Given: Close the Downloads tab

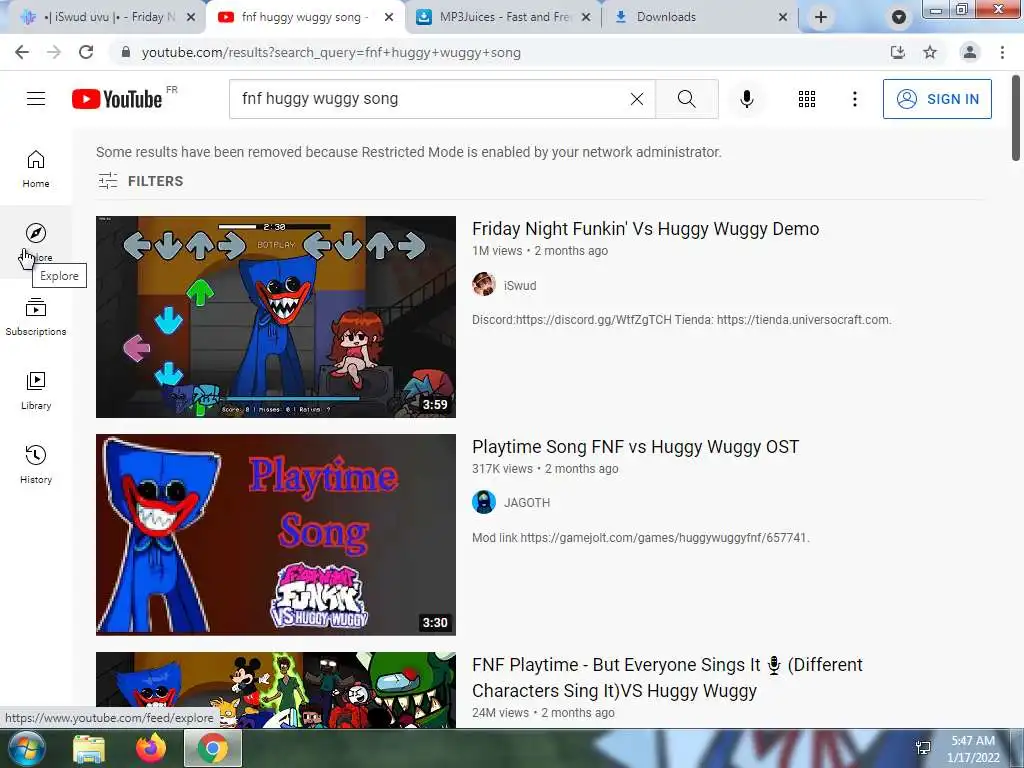Looking at the screenshot, I should pos(782,17).
